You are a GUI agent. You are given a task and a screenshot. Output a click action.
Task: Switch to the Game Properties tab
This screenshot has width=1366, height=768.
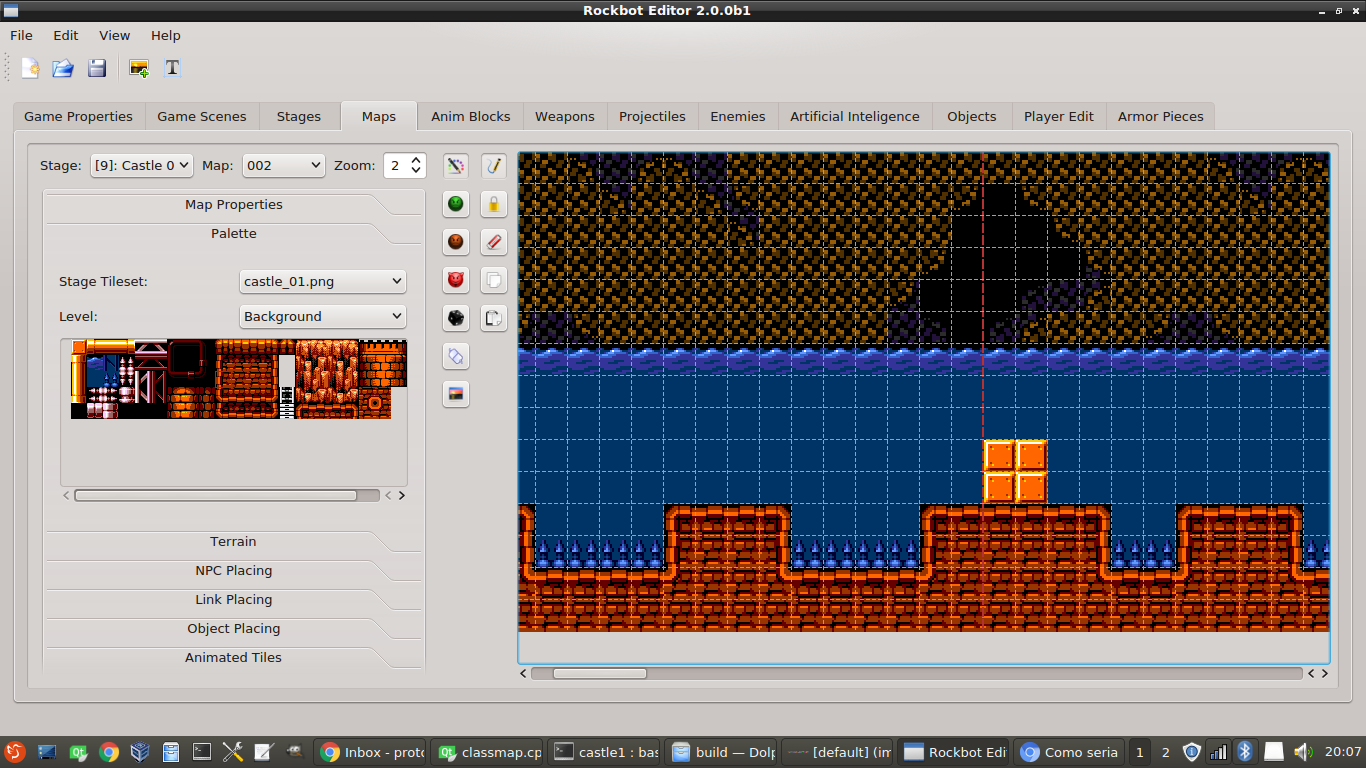click(x=78, y=116)
